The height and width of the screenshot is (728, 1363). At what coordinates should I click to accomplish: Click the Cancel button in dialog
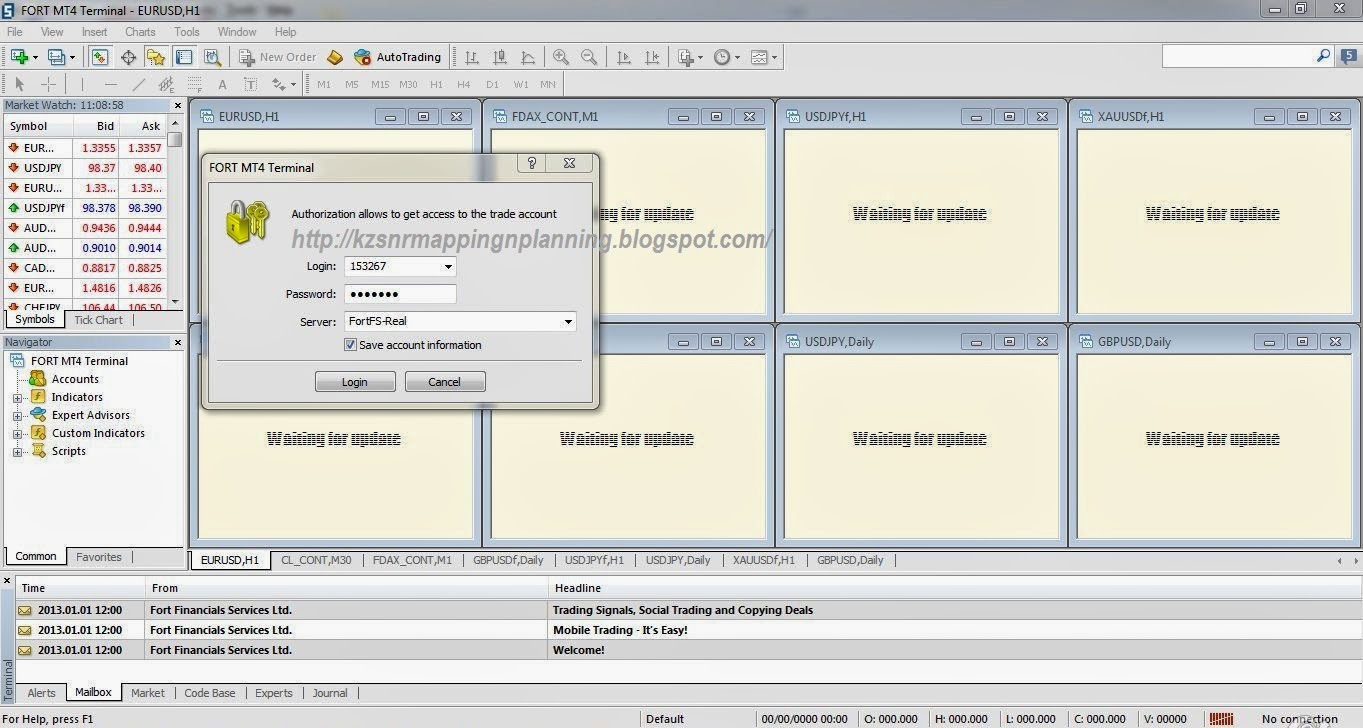click(445, 382)
